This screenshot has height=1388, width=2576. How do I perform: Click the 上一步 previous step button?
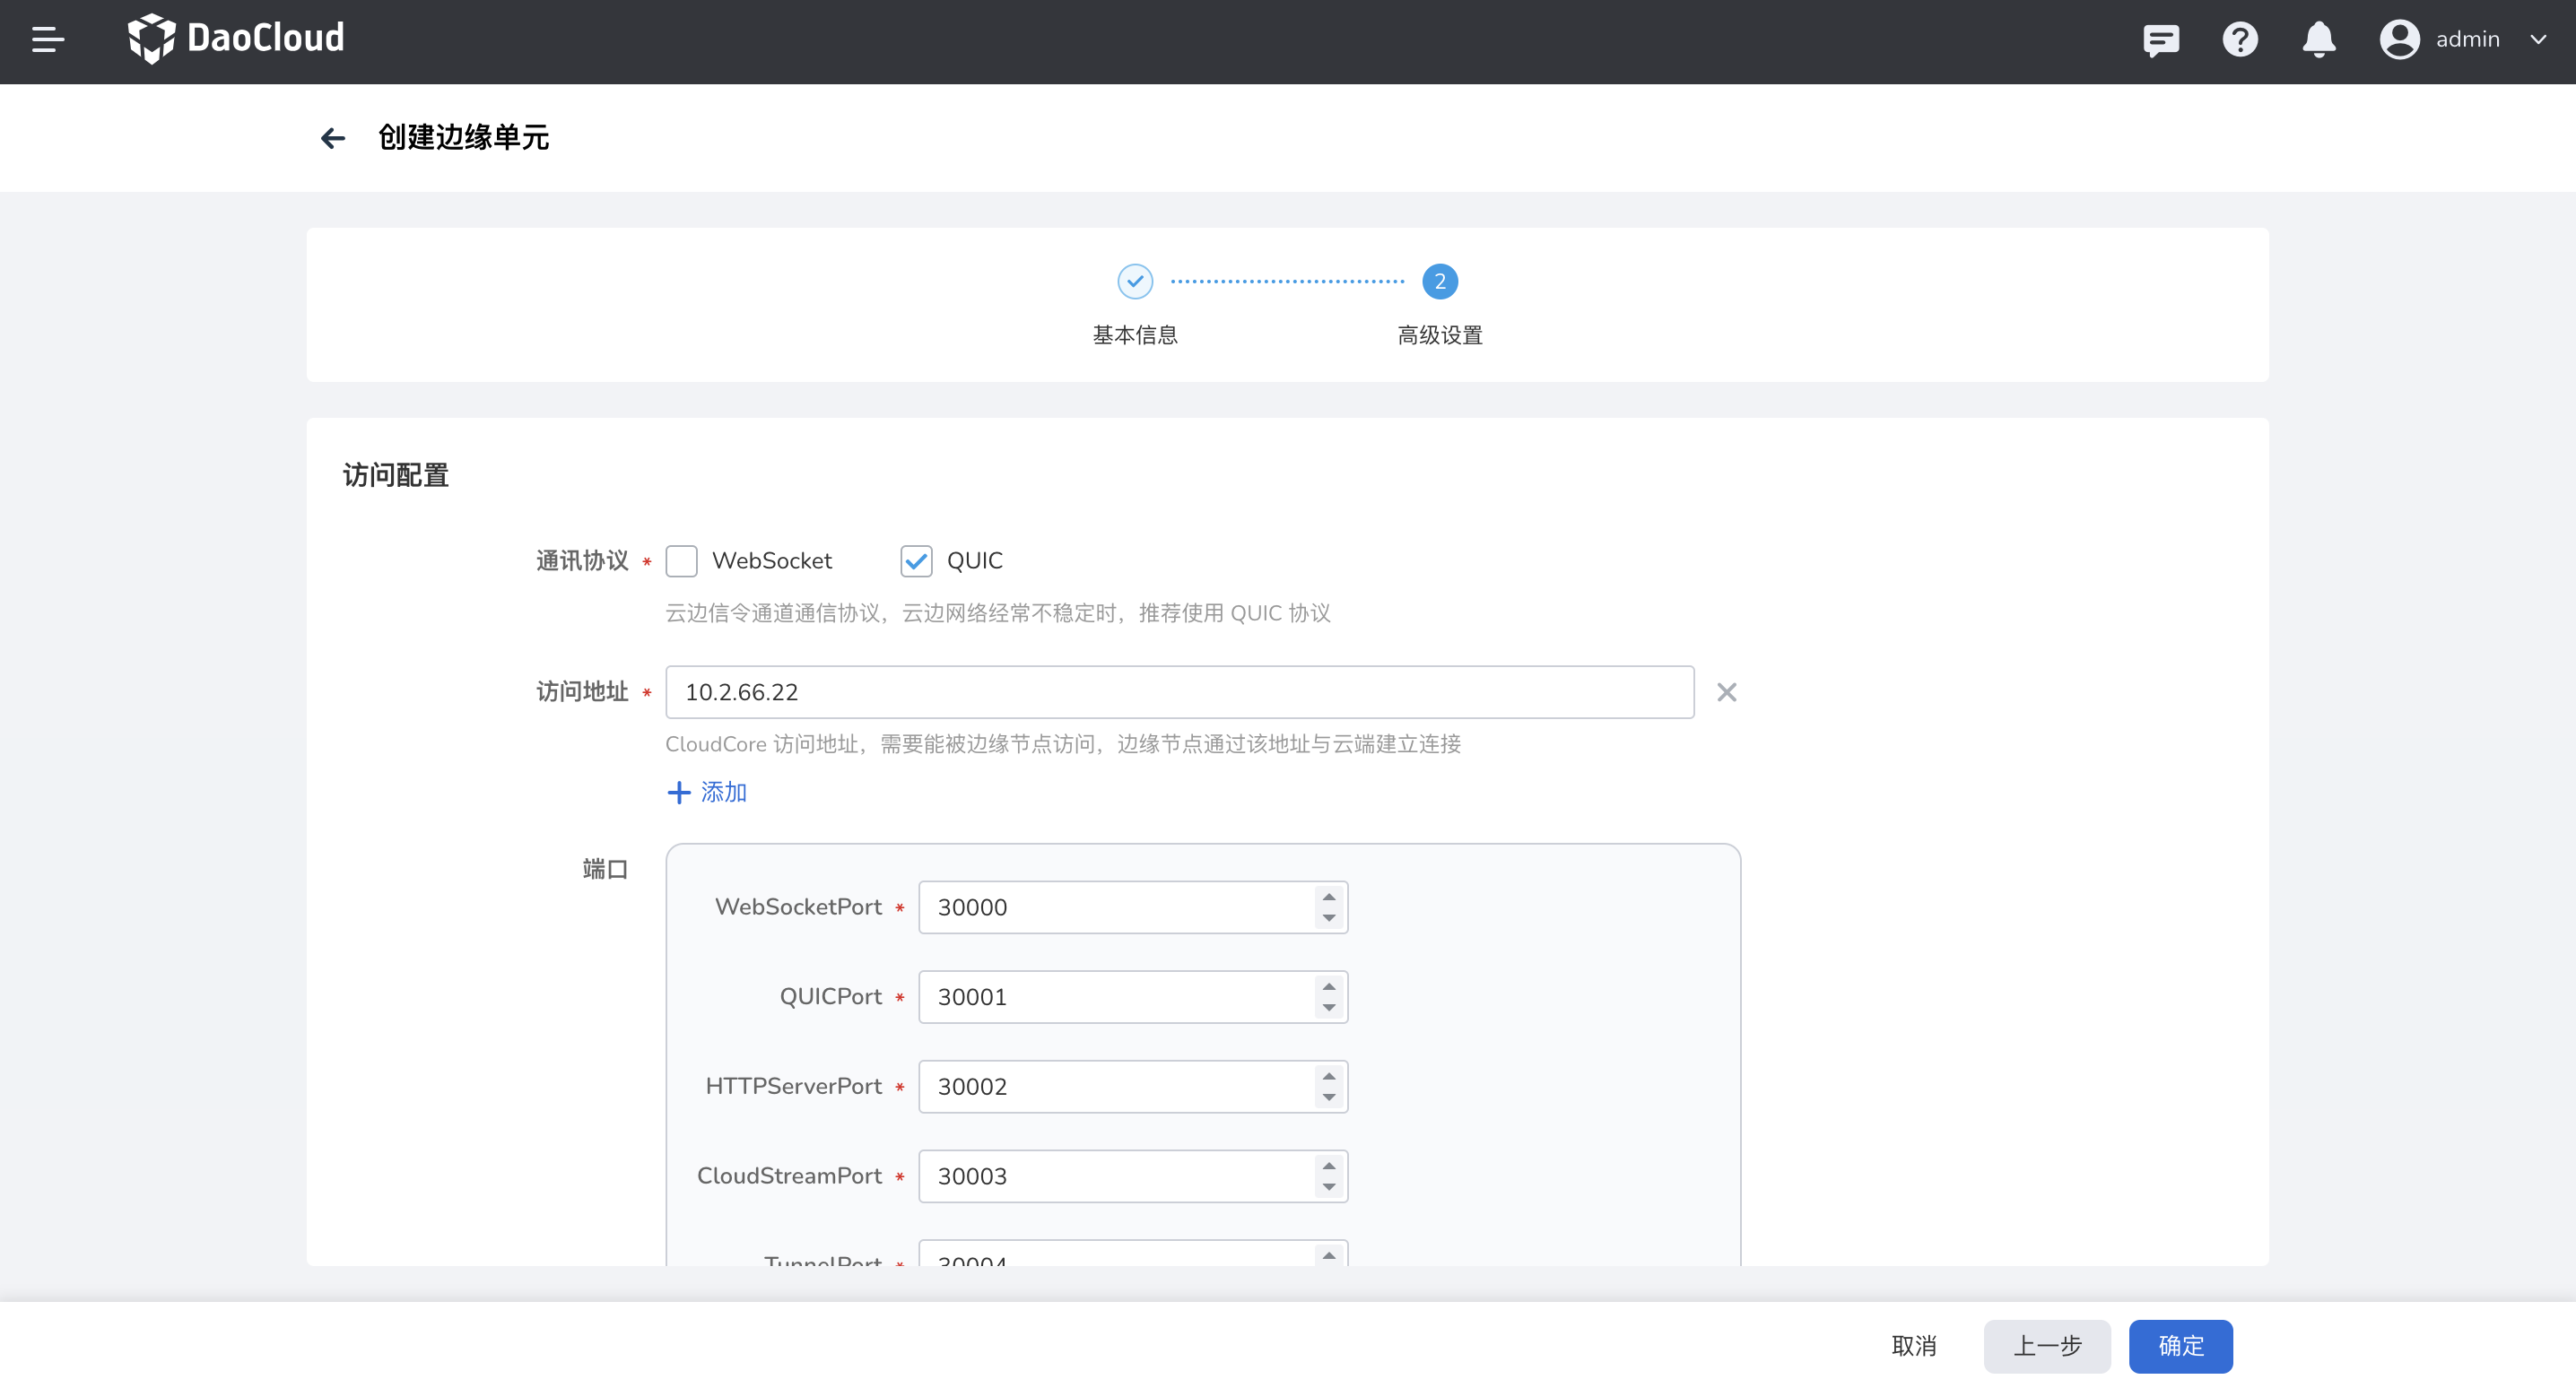2046,1346
